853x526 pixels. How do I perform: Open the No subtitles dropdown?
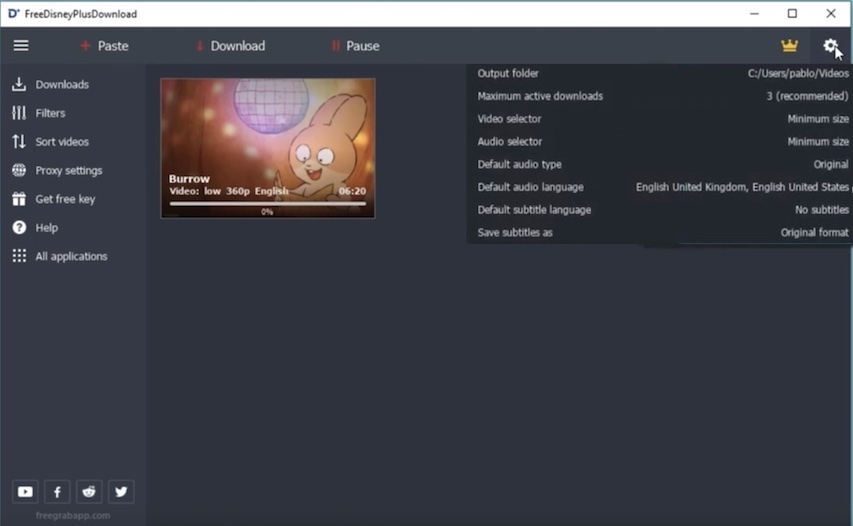(x=821, y=210)
